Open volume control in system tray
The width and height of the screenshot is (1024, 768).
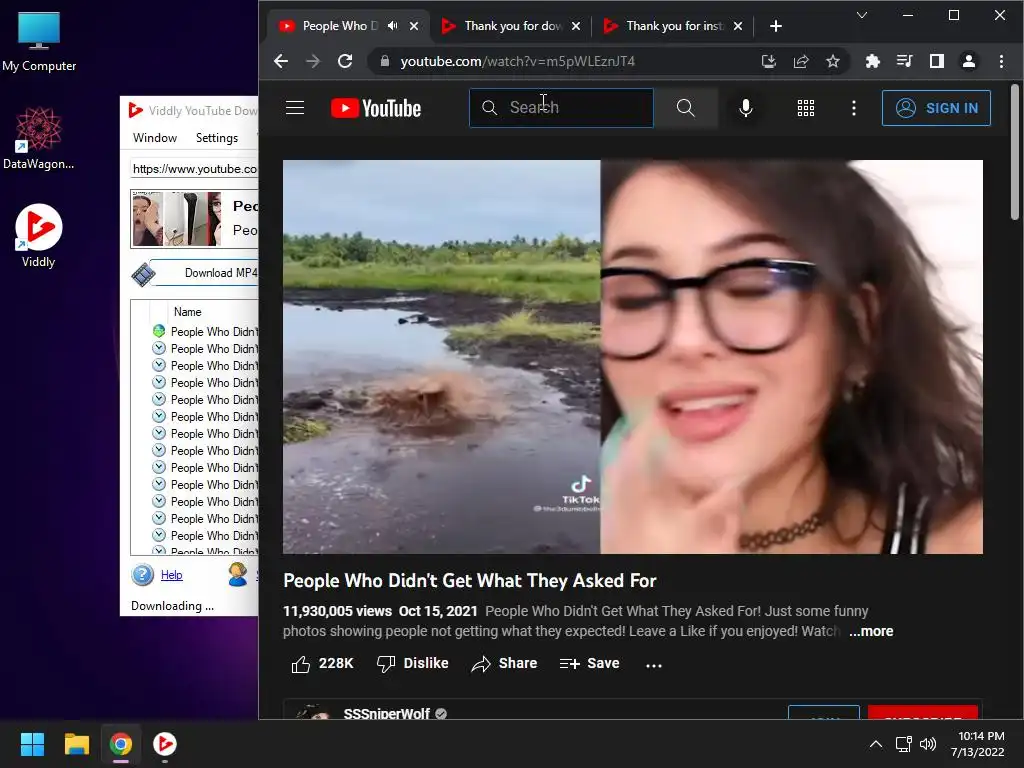point(927,744)
